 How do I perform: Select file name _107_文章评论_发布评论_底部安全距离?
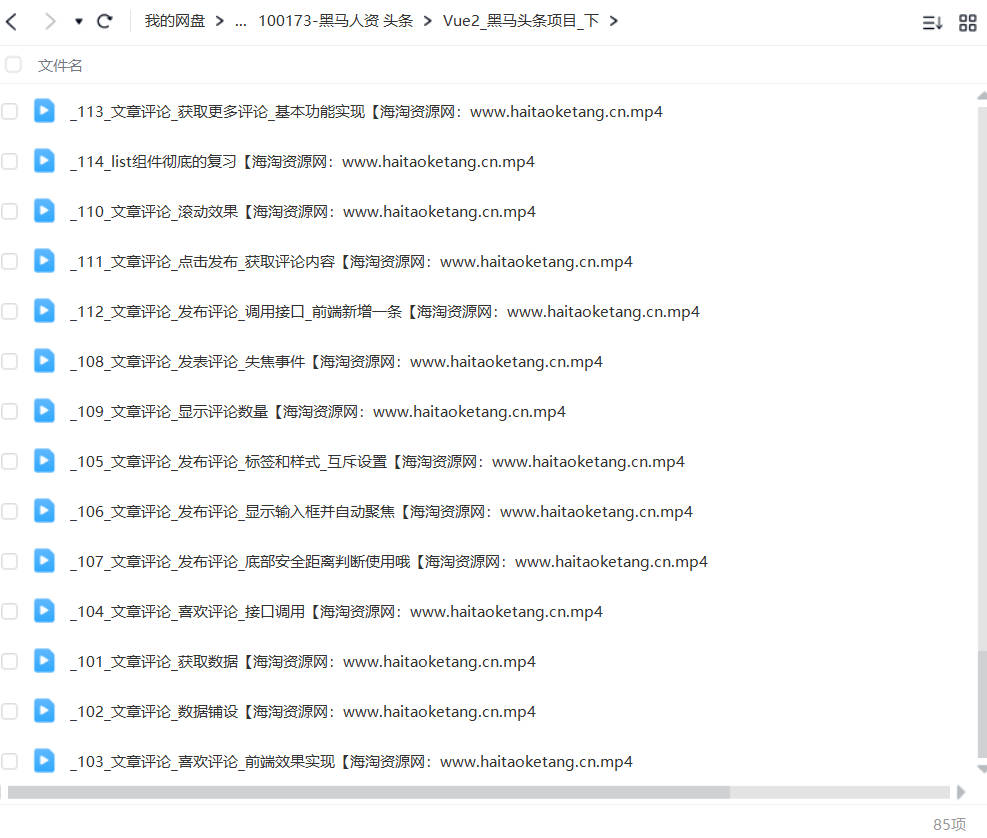pyautogui.click(x=389, y=562)
